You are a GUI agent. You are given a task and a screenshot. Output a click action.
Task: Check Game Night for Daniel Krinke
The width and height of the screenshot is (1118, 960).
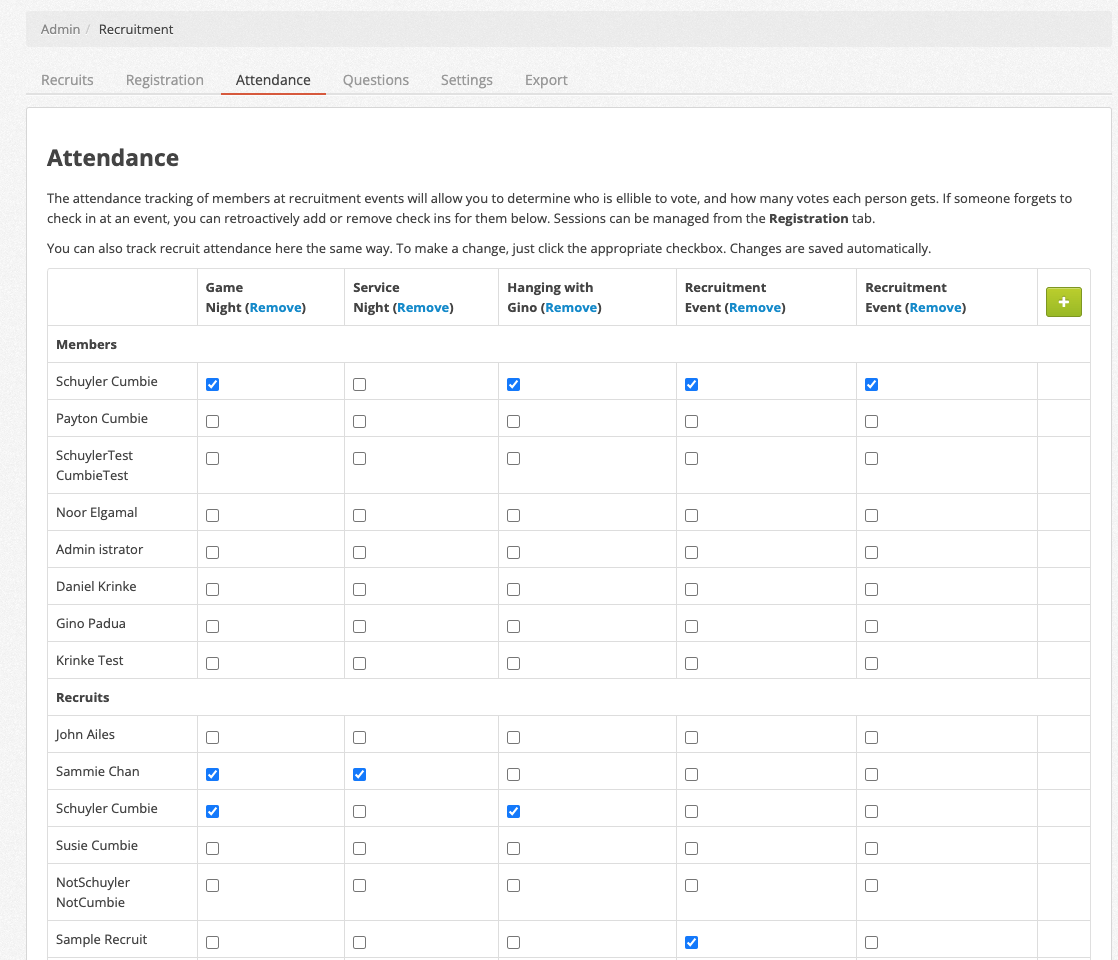click(x=212, y=589)
